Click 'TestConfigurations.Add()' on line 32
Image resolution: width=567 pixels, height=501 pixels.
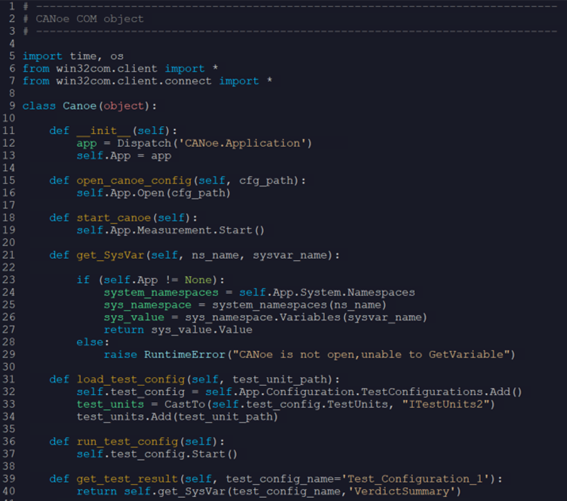point(442,392)
